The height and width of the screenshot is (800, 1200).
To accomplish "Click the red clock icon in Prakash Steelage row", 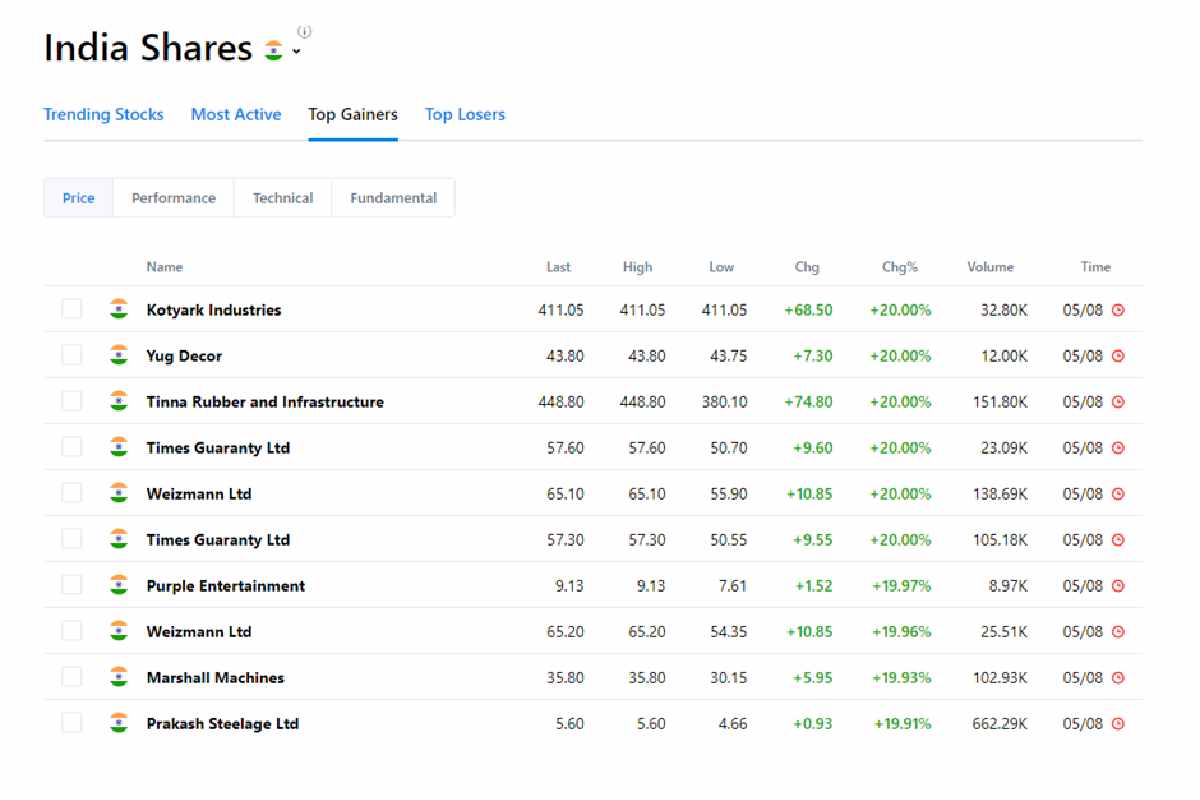I will [x=1118, y=724].
